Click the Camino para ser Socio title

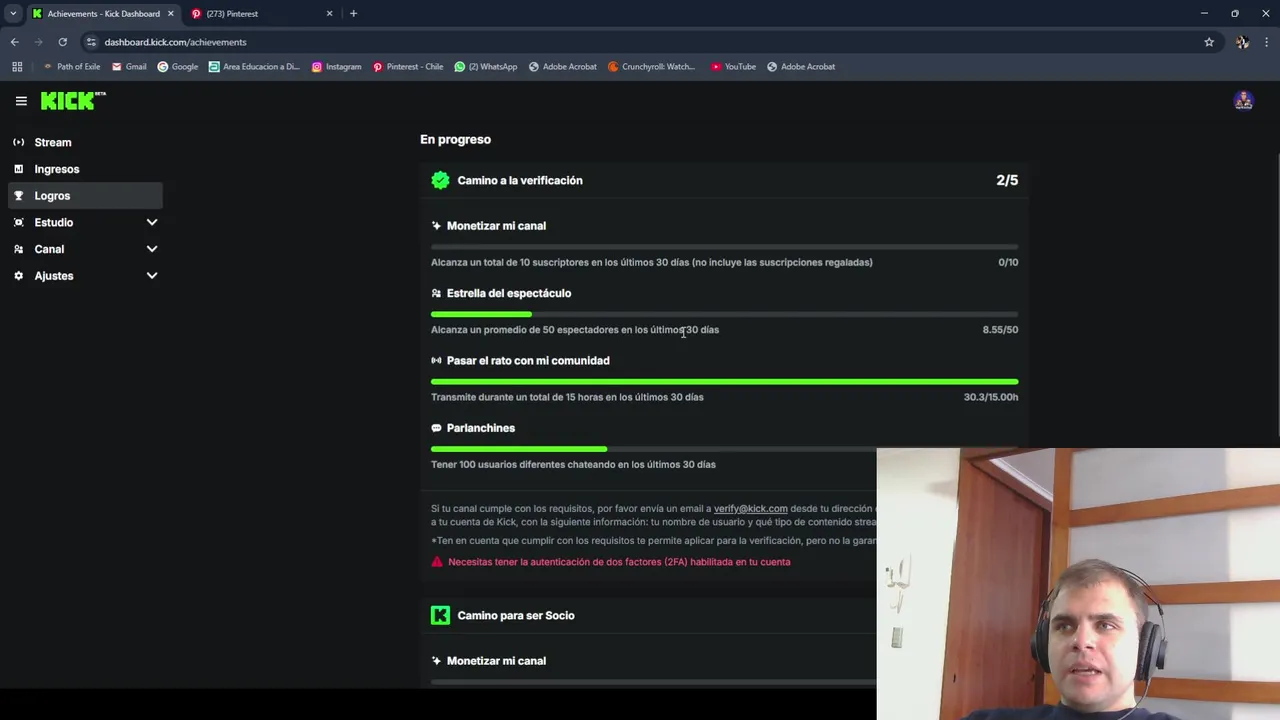pyautogui.click(x=516, y=615)
